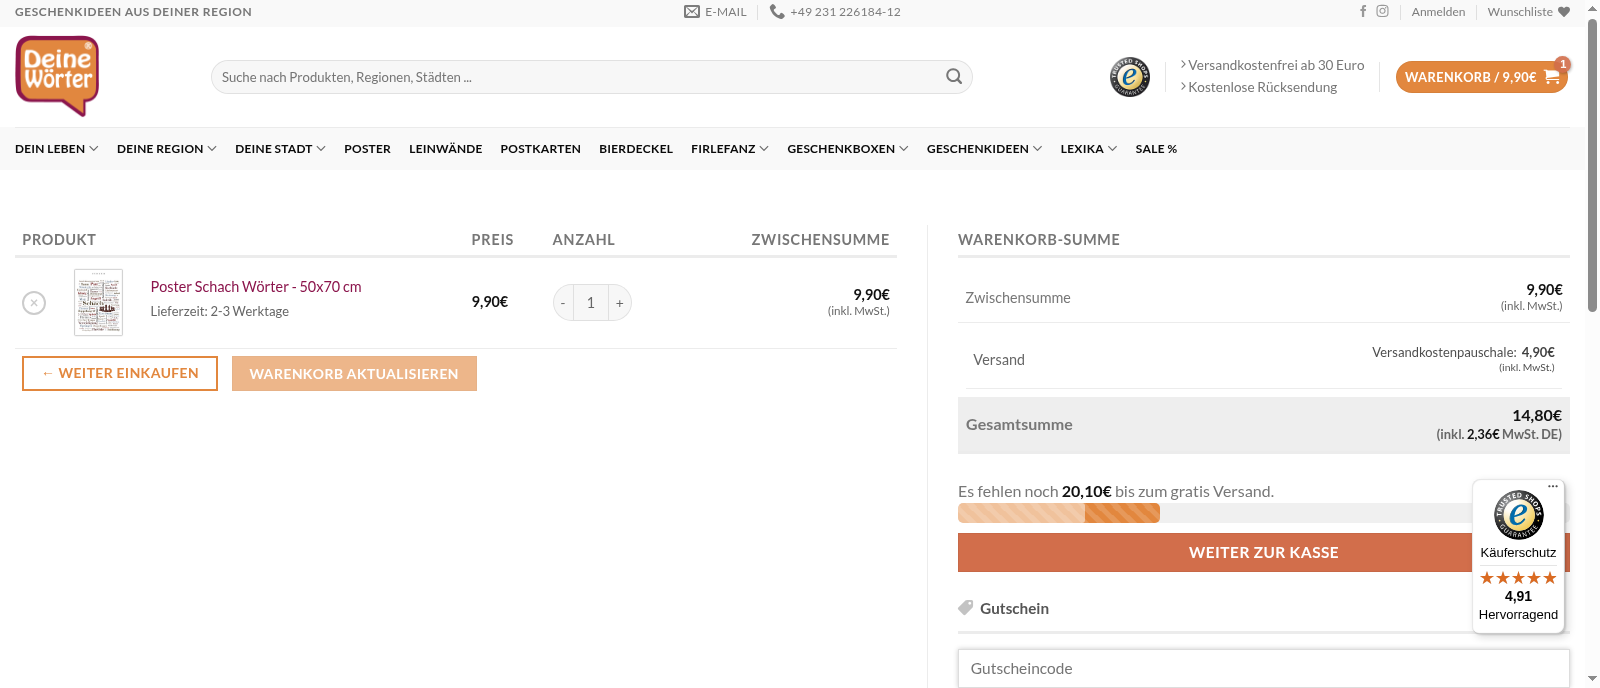Open E-MAIL contact link
Screen dimensions: 1600x688
click(x=716, y=12)
